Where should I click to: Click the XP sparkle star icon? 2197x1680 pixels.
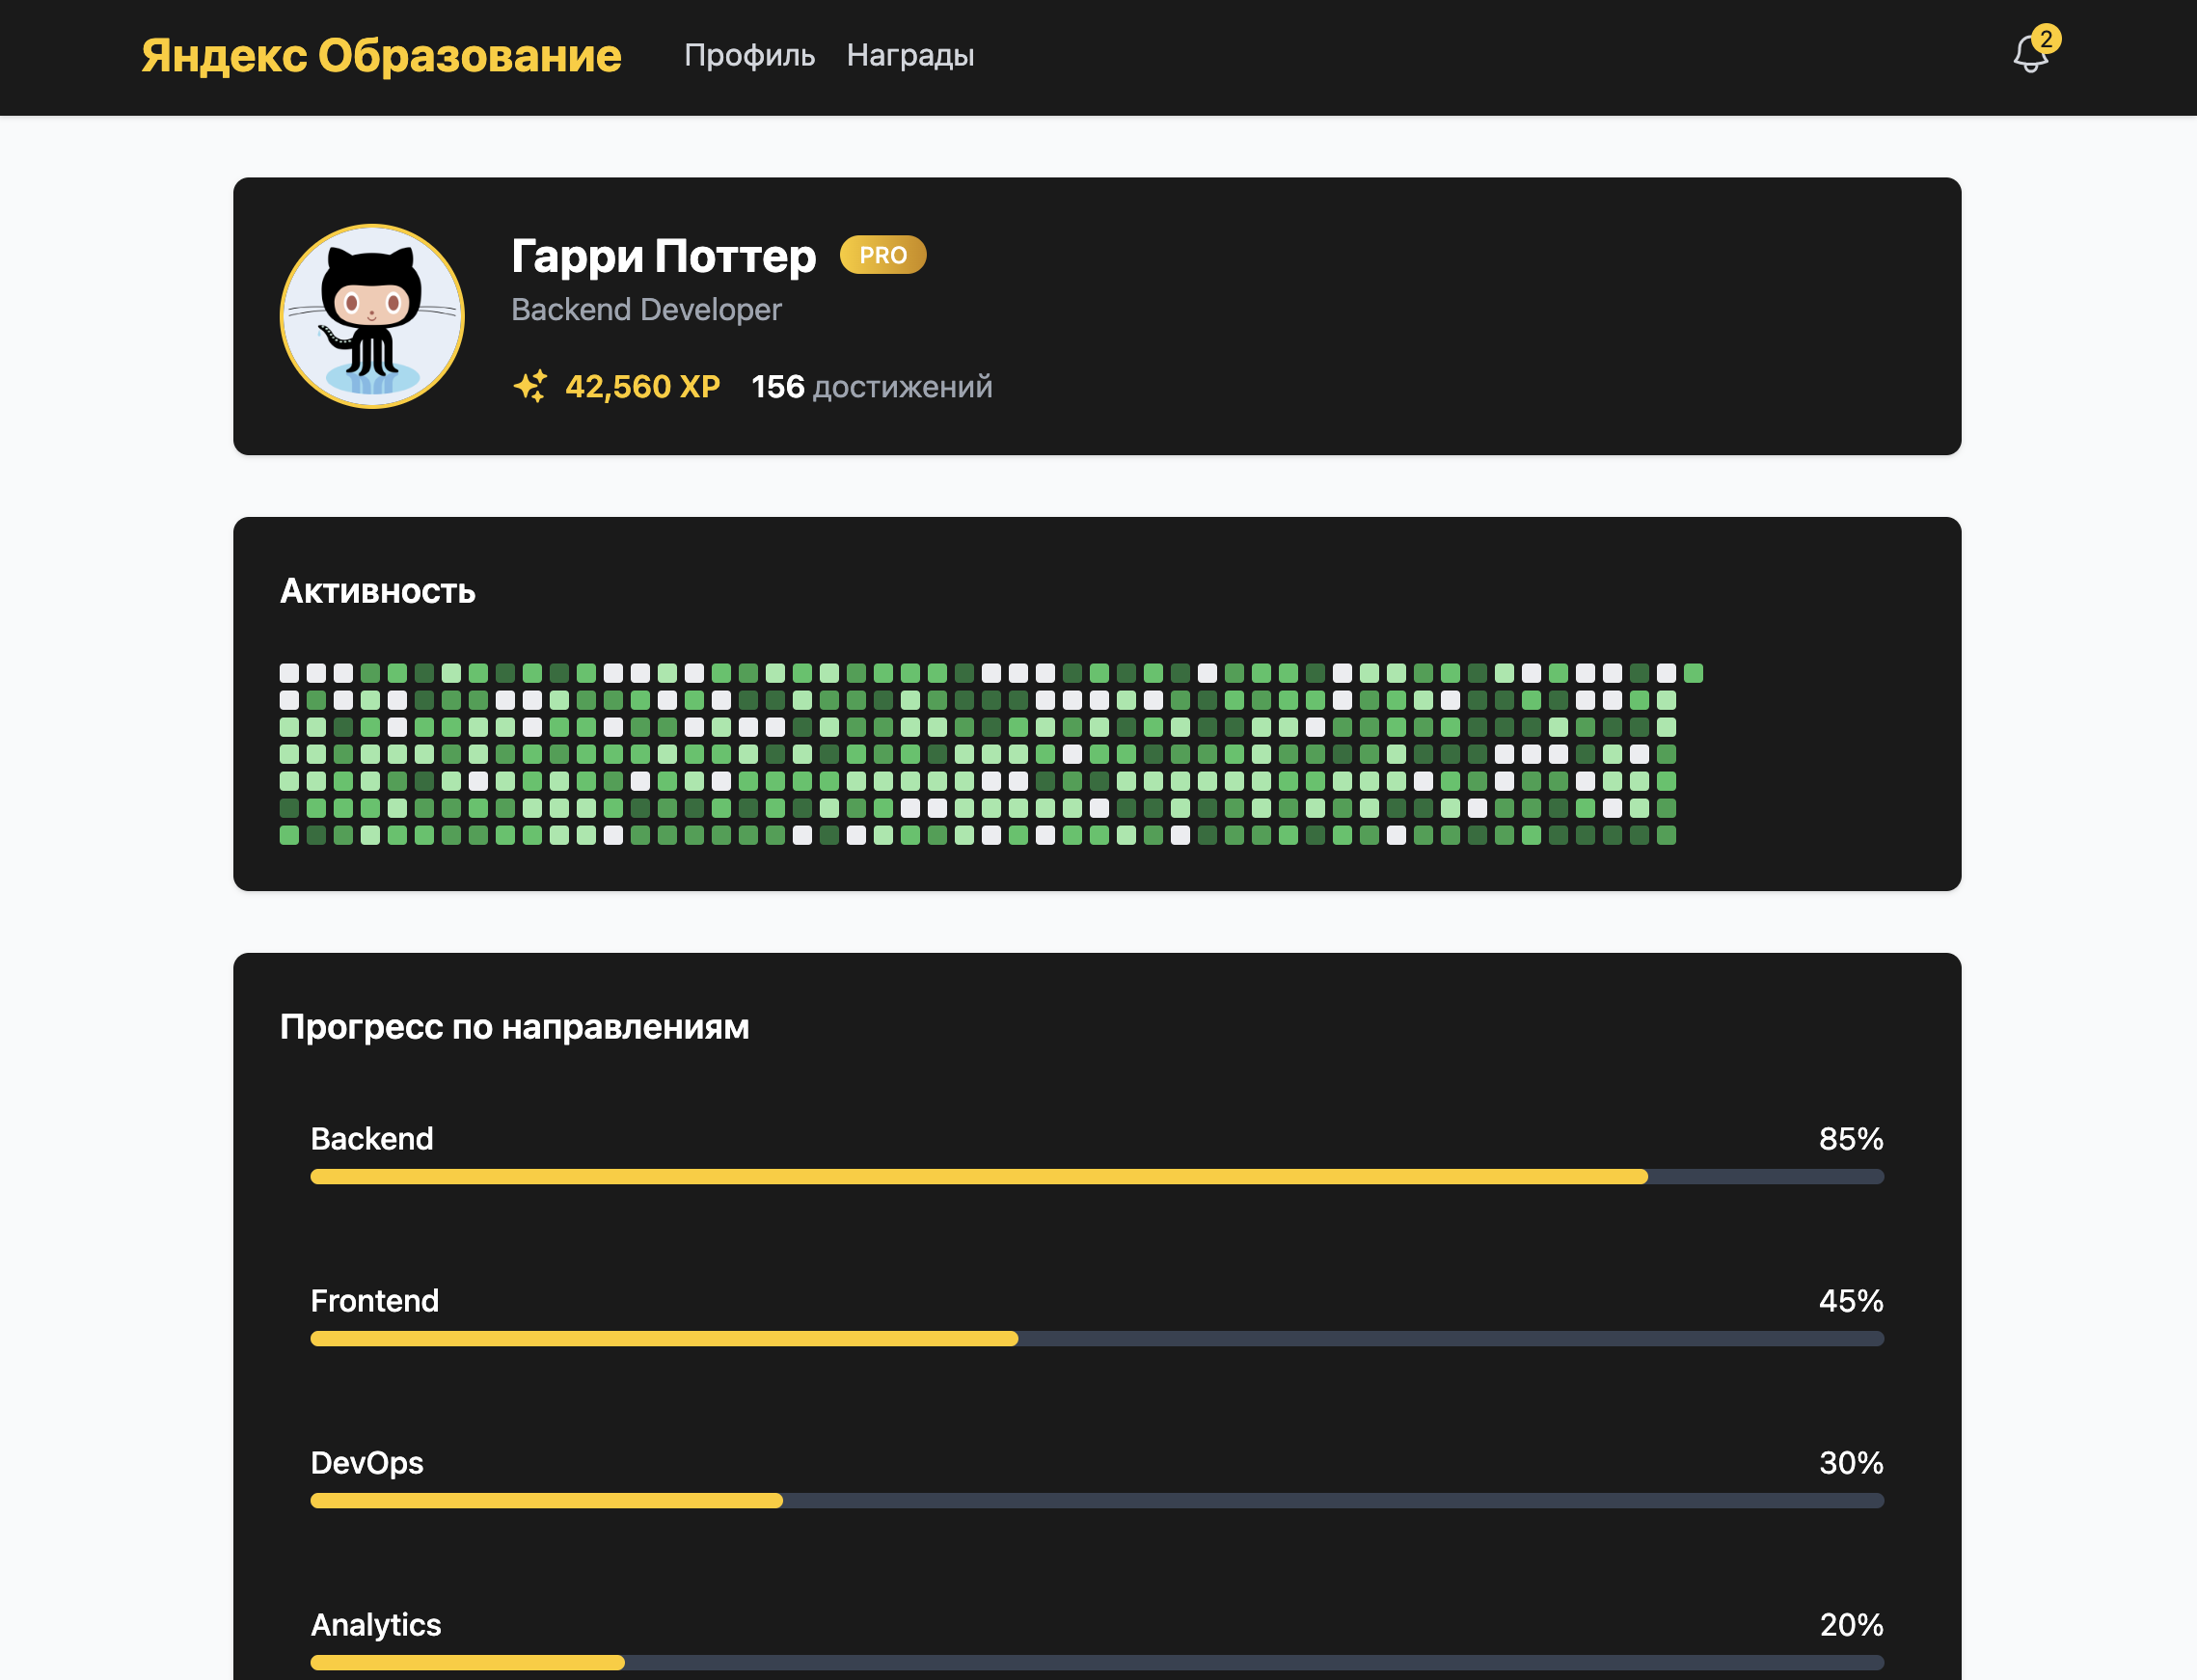click(530, 386)
